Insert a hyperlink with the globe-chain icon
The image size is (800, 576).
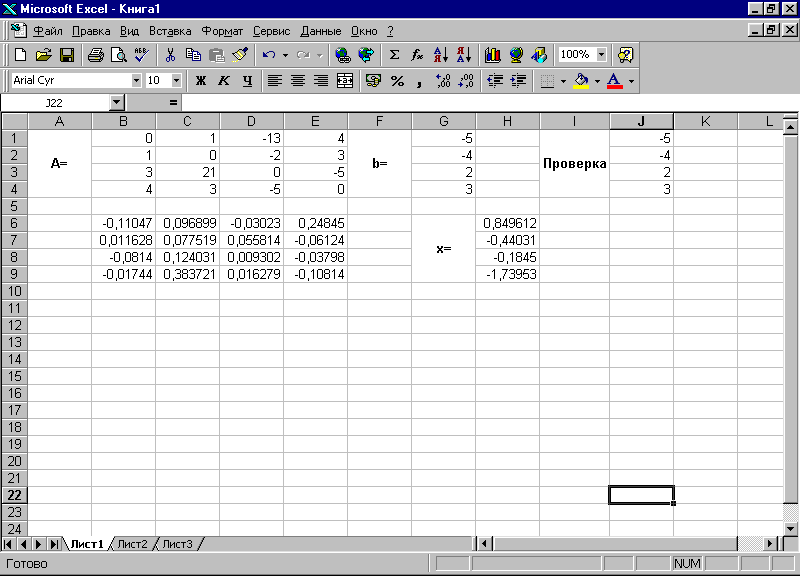pos(342,55)
